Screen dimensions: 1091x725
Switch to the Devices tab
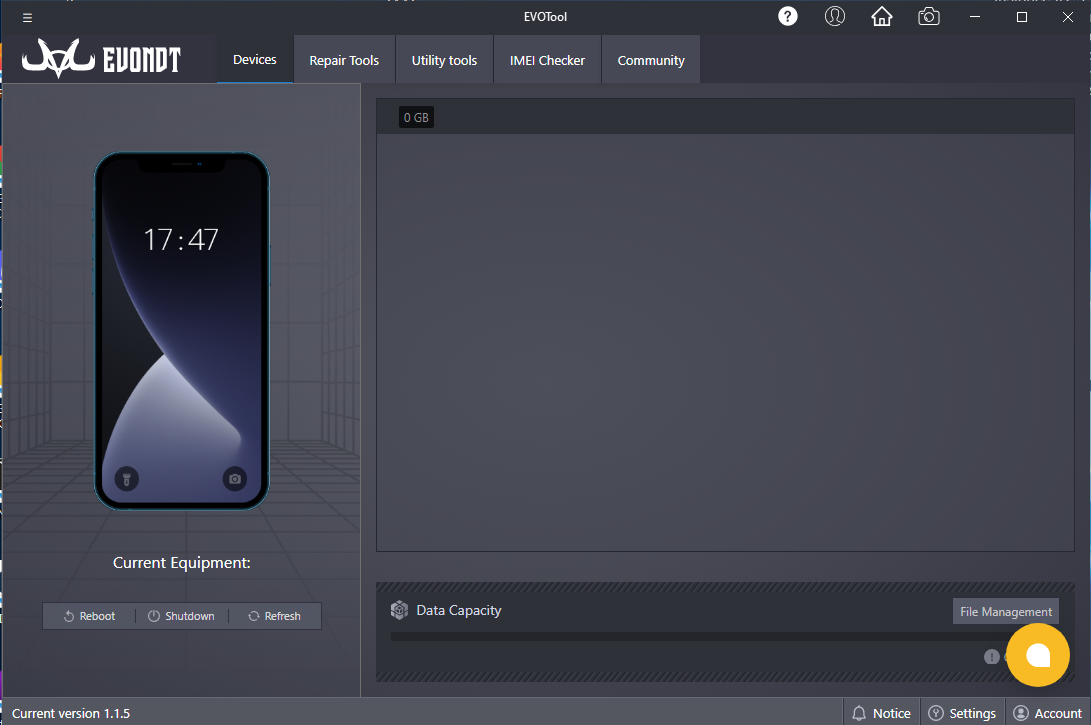(x=254, y=60)
